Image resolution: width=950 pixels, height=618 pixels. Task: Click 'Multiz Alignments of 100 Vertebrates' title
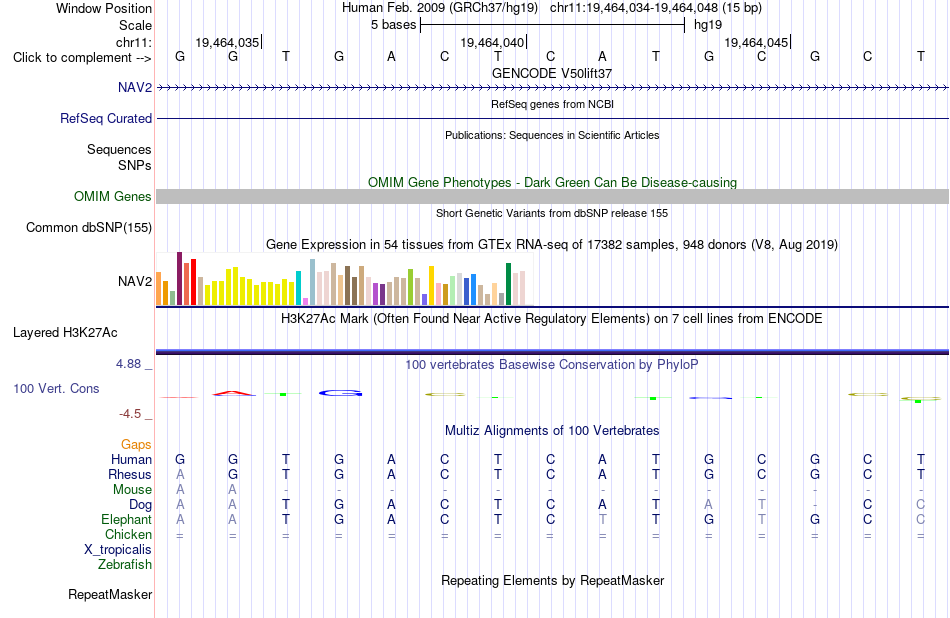click(552, 431)
